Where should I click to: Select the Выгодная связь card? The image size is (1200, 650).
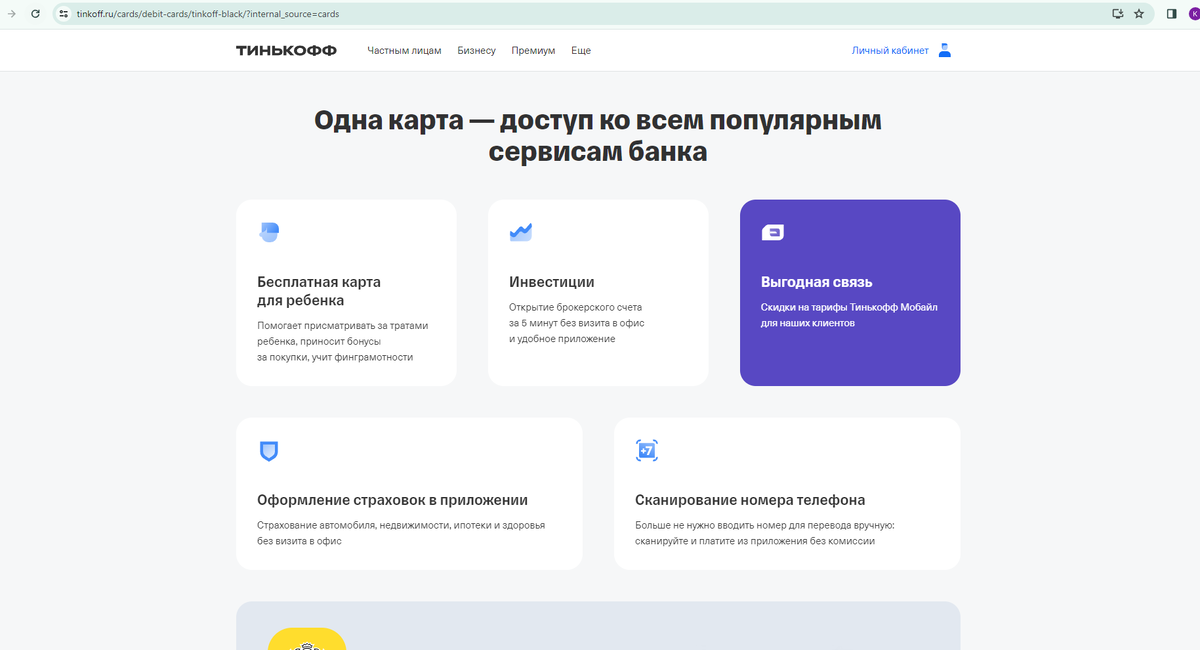coord(850,292)
